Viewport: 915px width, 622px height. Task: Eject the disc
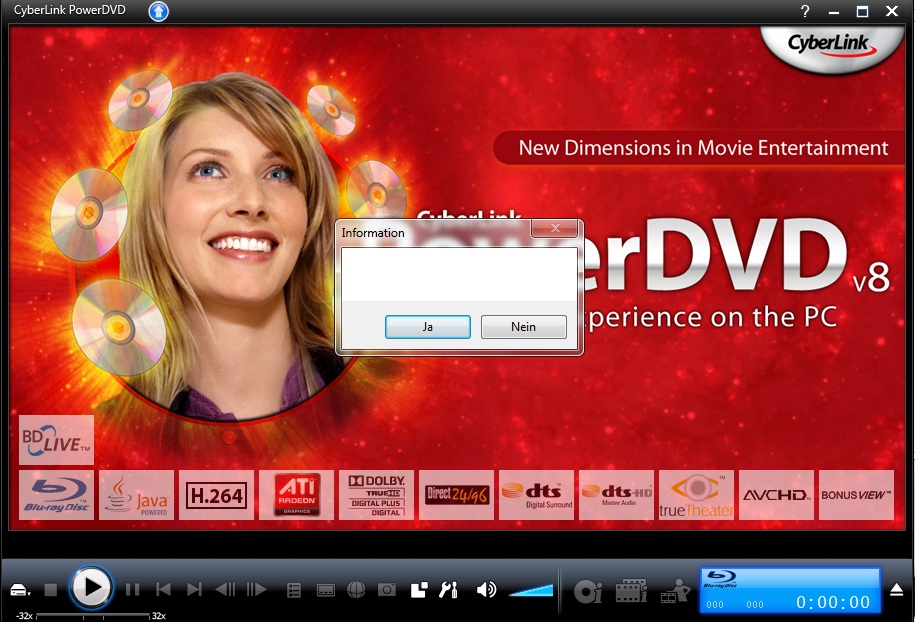[897, 590]
